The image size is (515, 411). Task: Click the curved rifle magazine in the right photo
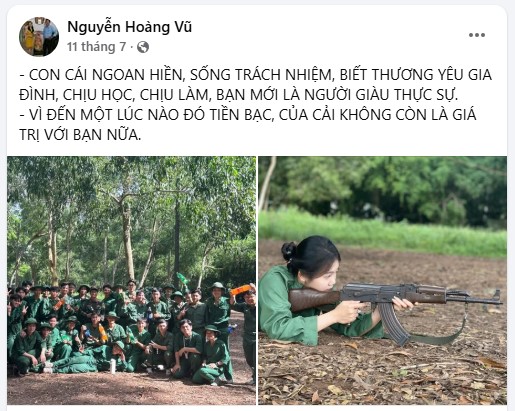click(393, 323)
